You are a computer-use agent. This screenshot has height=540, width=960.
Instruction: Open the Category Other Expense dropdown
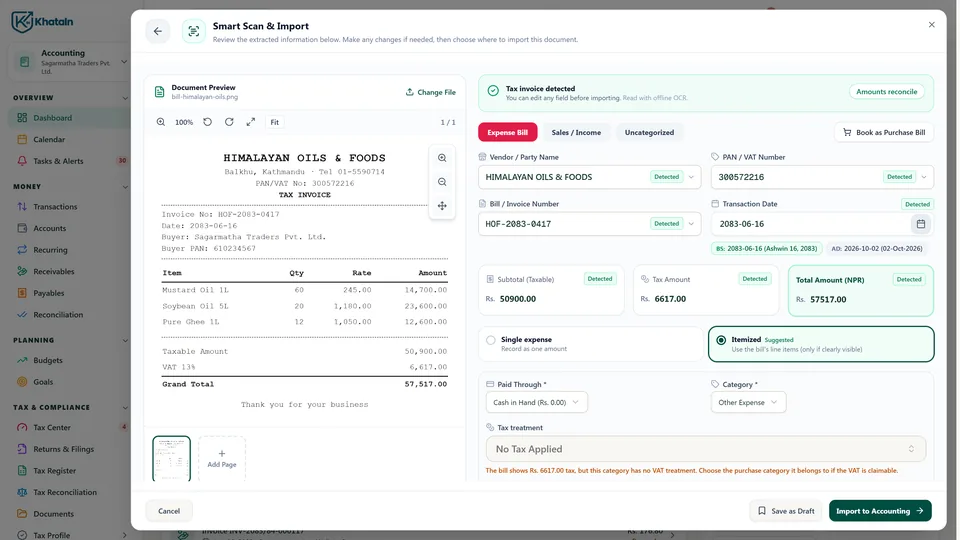tap(748, 402)
